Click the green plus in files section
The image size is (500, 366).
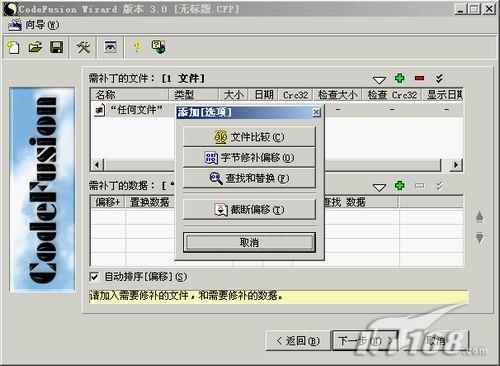point(399,78)
